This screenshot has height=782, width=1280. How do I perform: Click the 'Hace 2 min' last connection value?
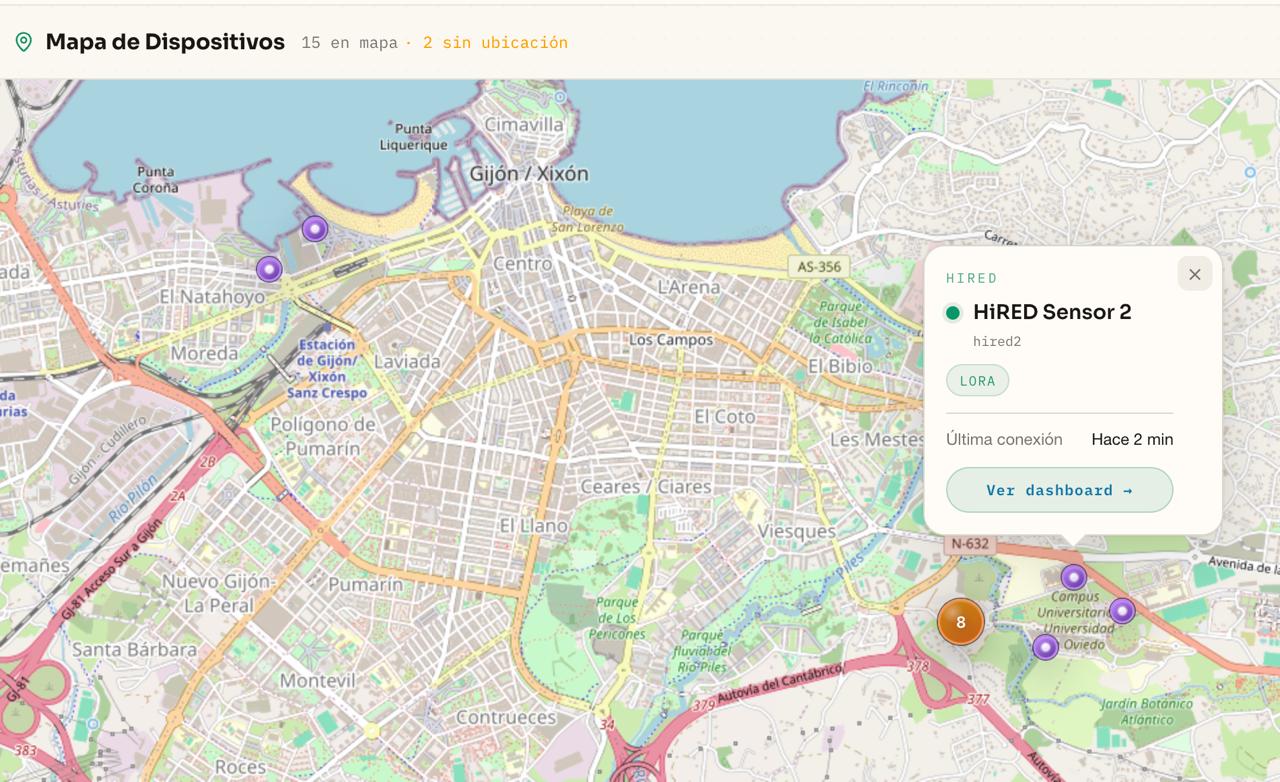1132,439
